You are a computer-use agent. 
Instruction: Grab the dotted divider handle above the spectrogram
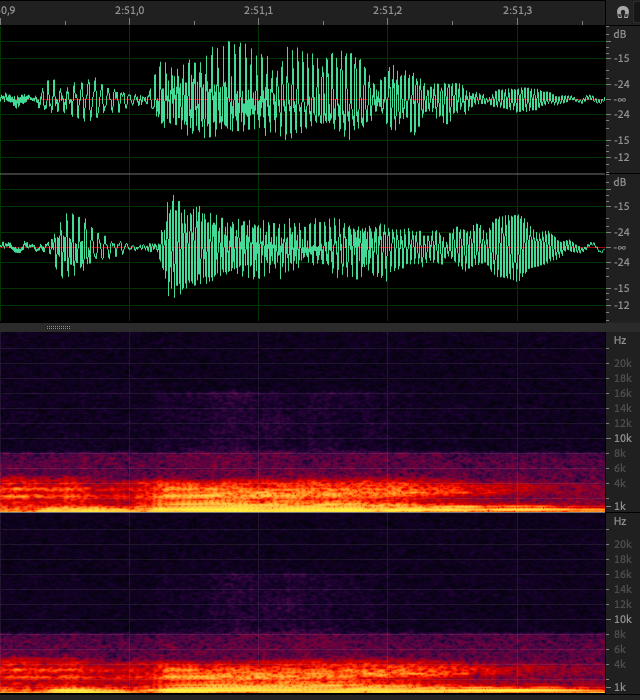(58, 327)
